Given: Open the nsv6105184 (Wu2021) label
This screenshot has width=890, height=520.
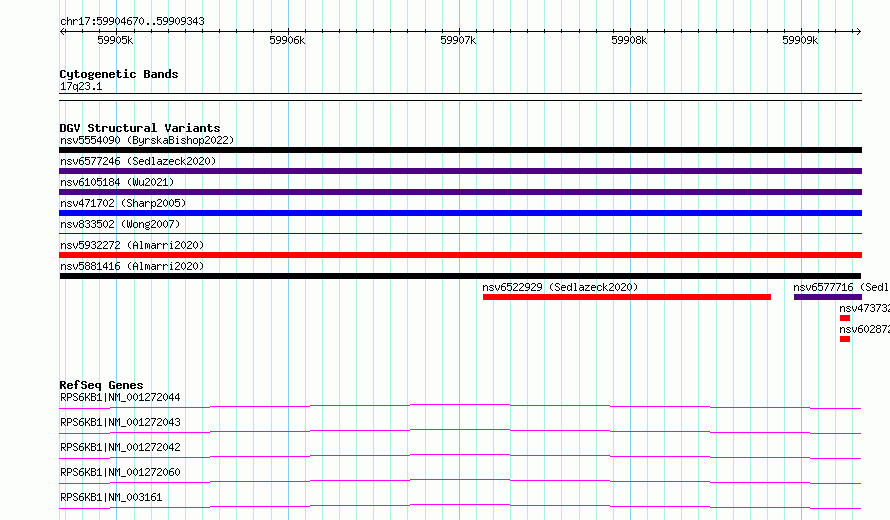Looking at the screenshot, I should (117, 182).
